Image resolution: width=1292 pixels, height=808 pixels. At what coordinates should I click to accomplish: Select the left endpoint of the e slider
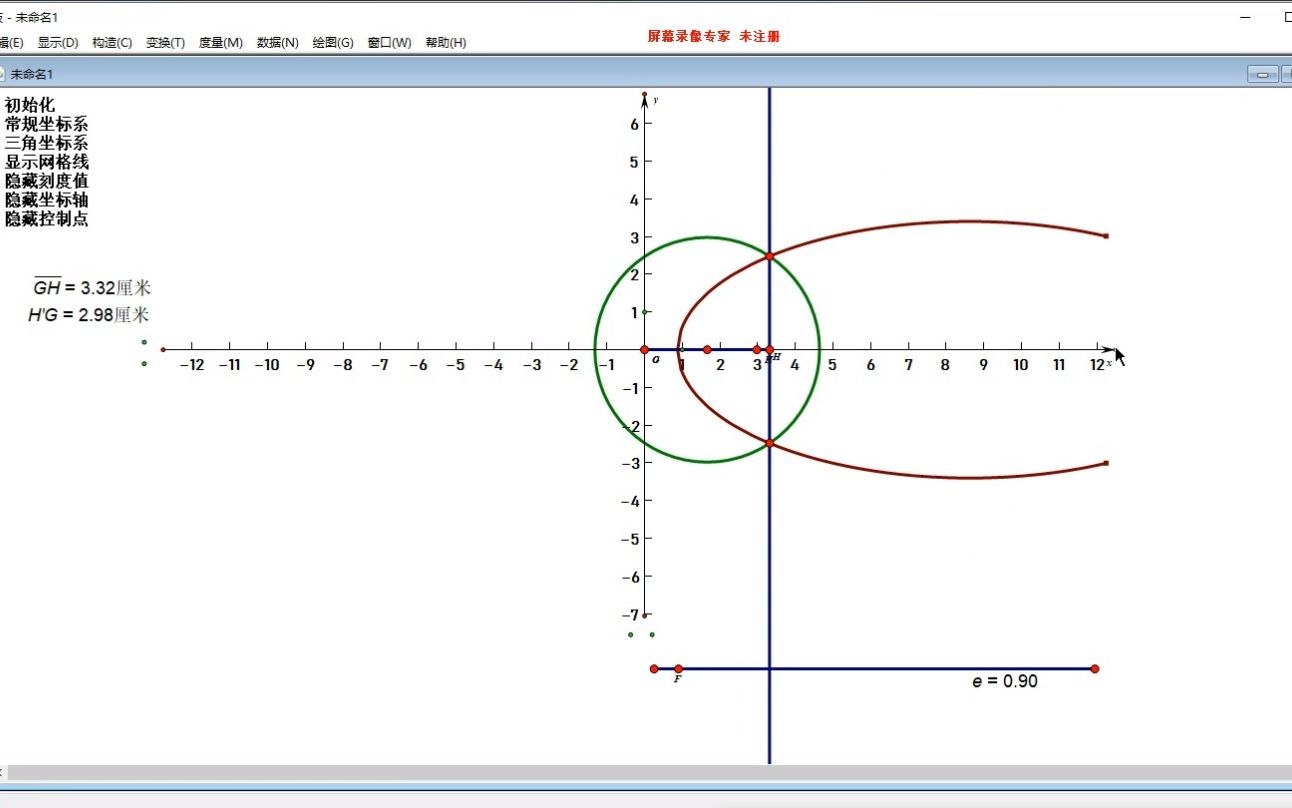point(654,668)
